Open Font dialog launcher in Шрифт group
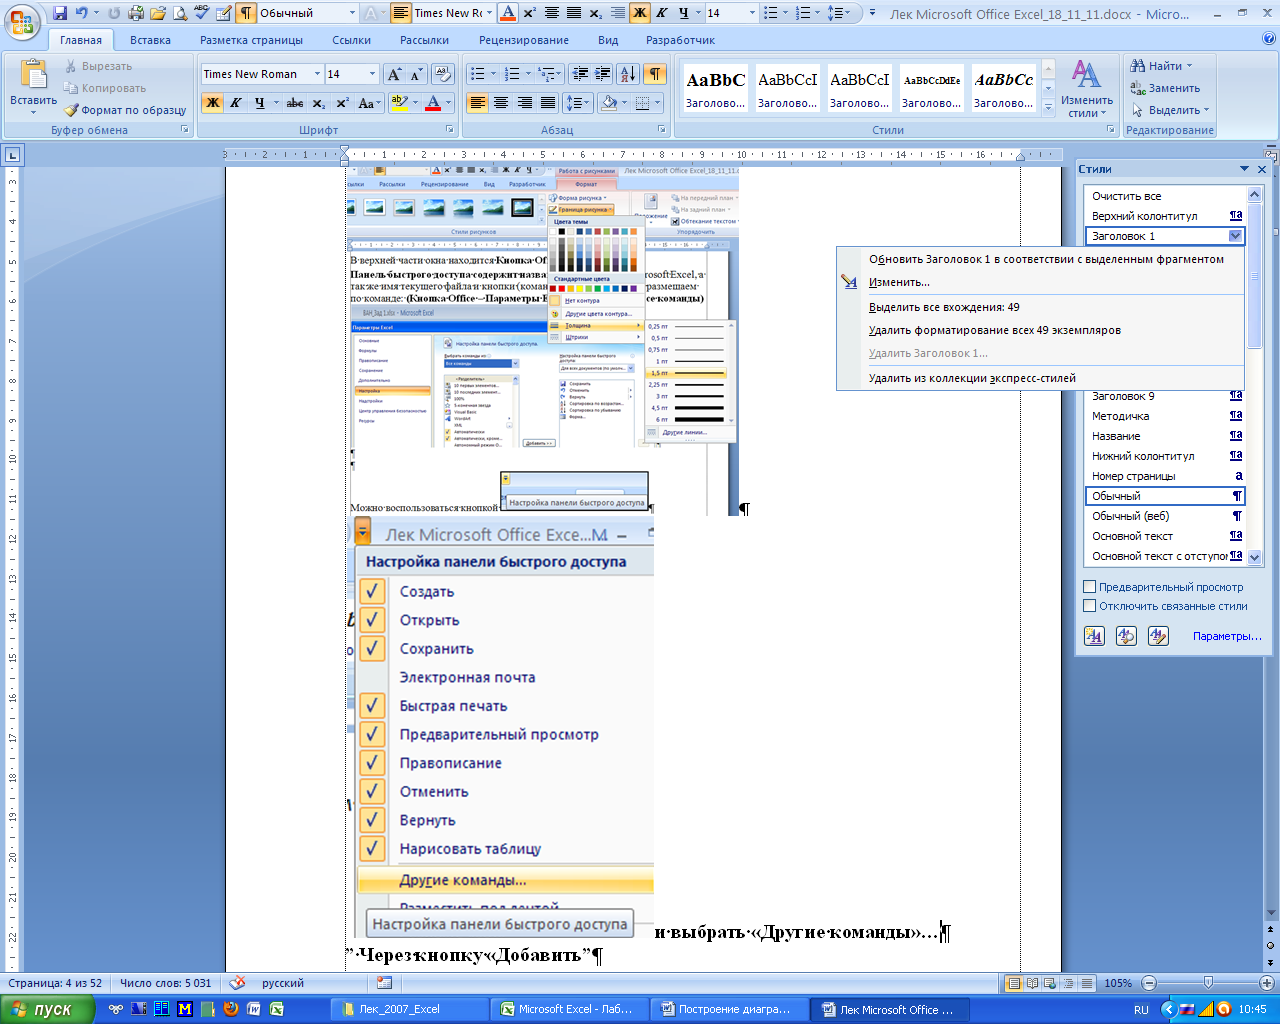Screen dimensions: 1280x1024 [x=450, y=130]
